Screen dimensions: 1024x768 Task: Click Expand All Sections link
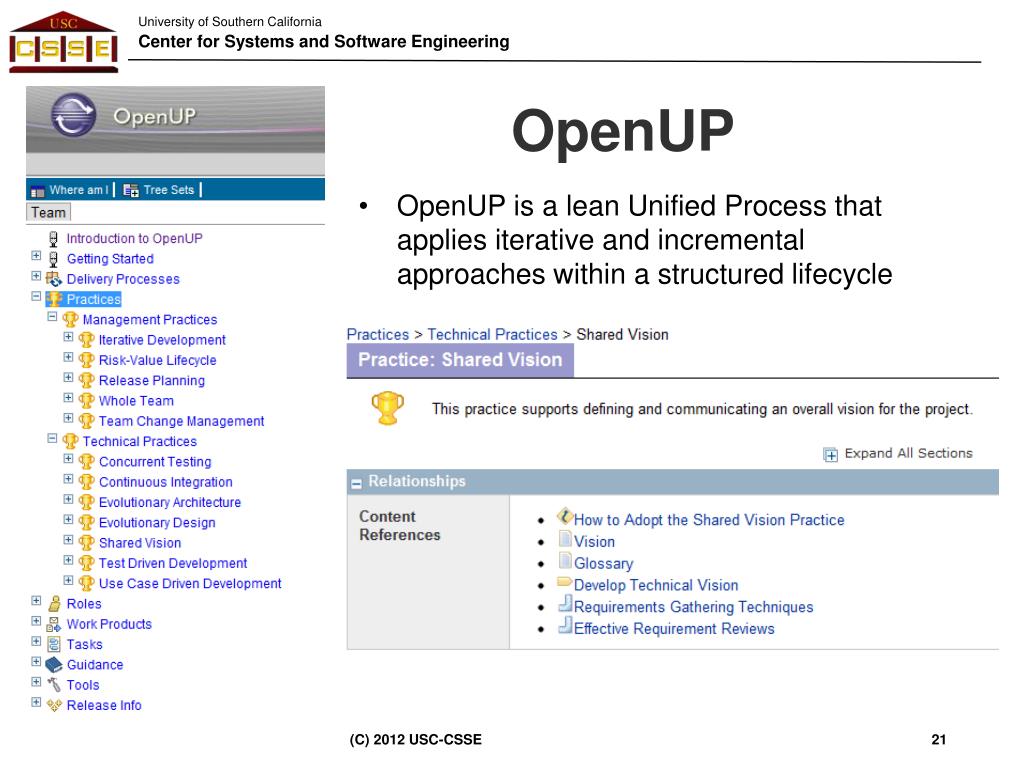point(908,453)
